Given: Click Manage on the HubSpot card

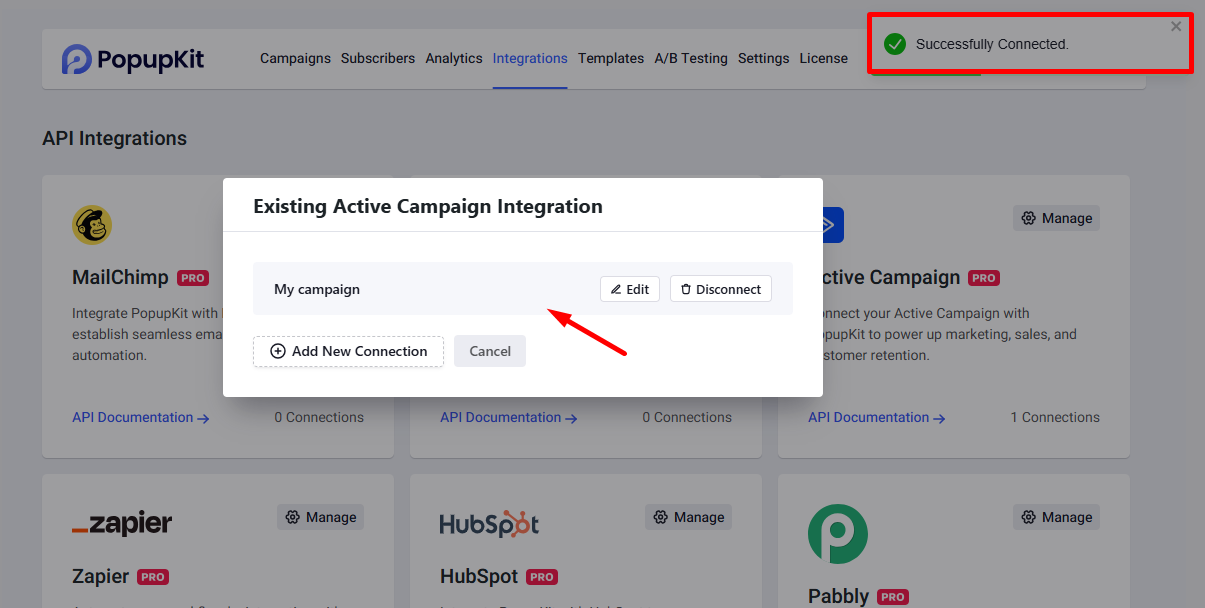Looking at the screenshot, I should pos(688,517).
